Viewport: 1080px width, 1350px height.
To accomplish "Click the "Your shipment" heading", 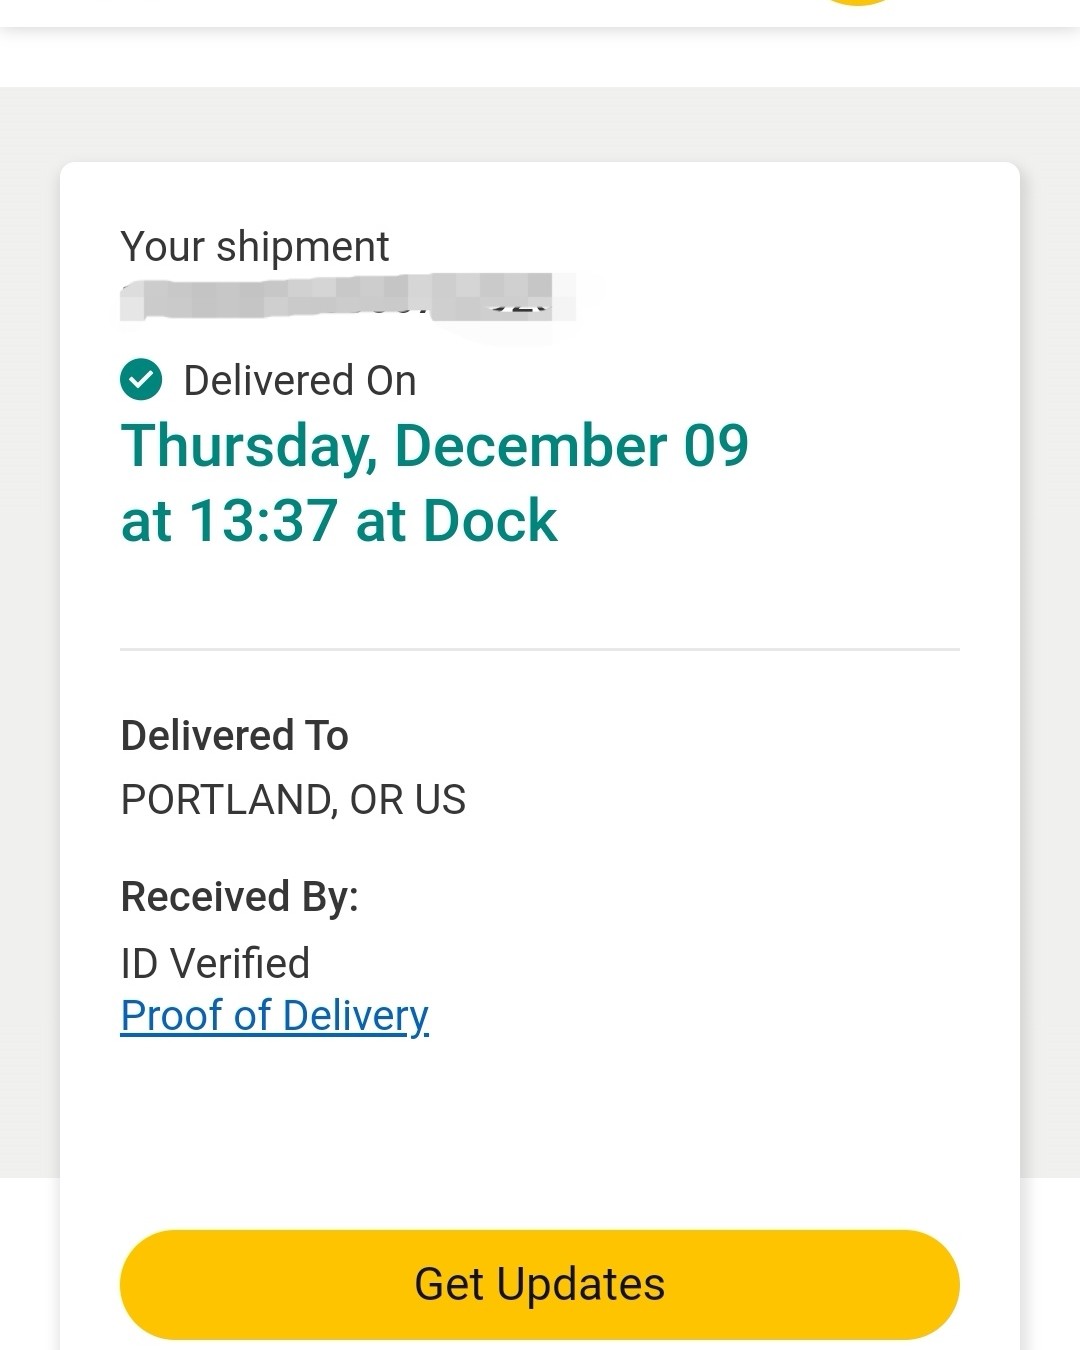I will coord(254,247).
